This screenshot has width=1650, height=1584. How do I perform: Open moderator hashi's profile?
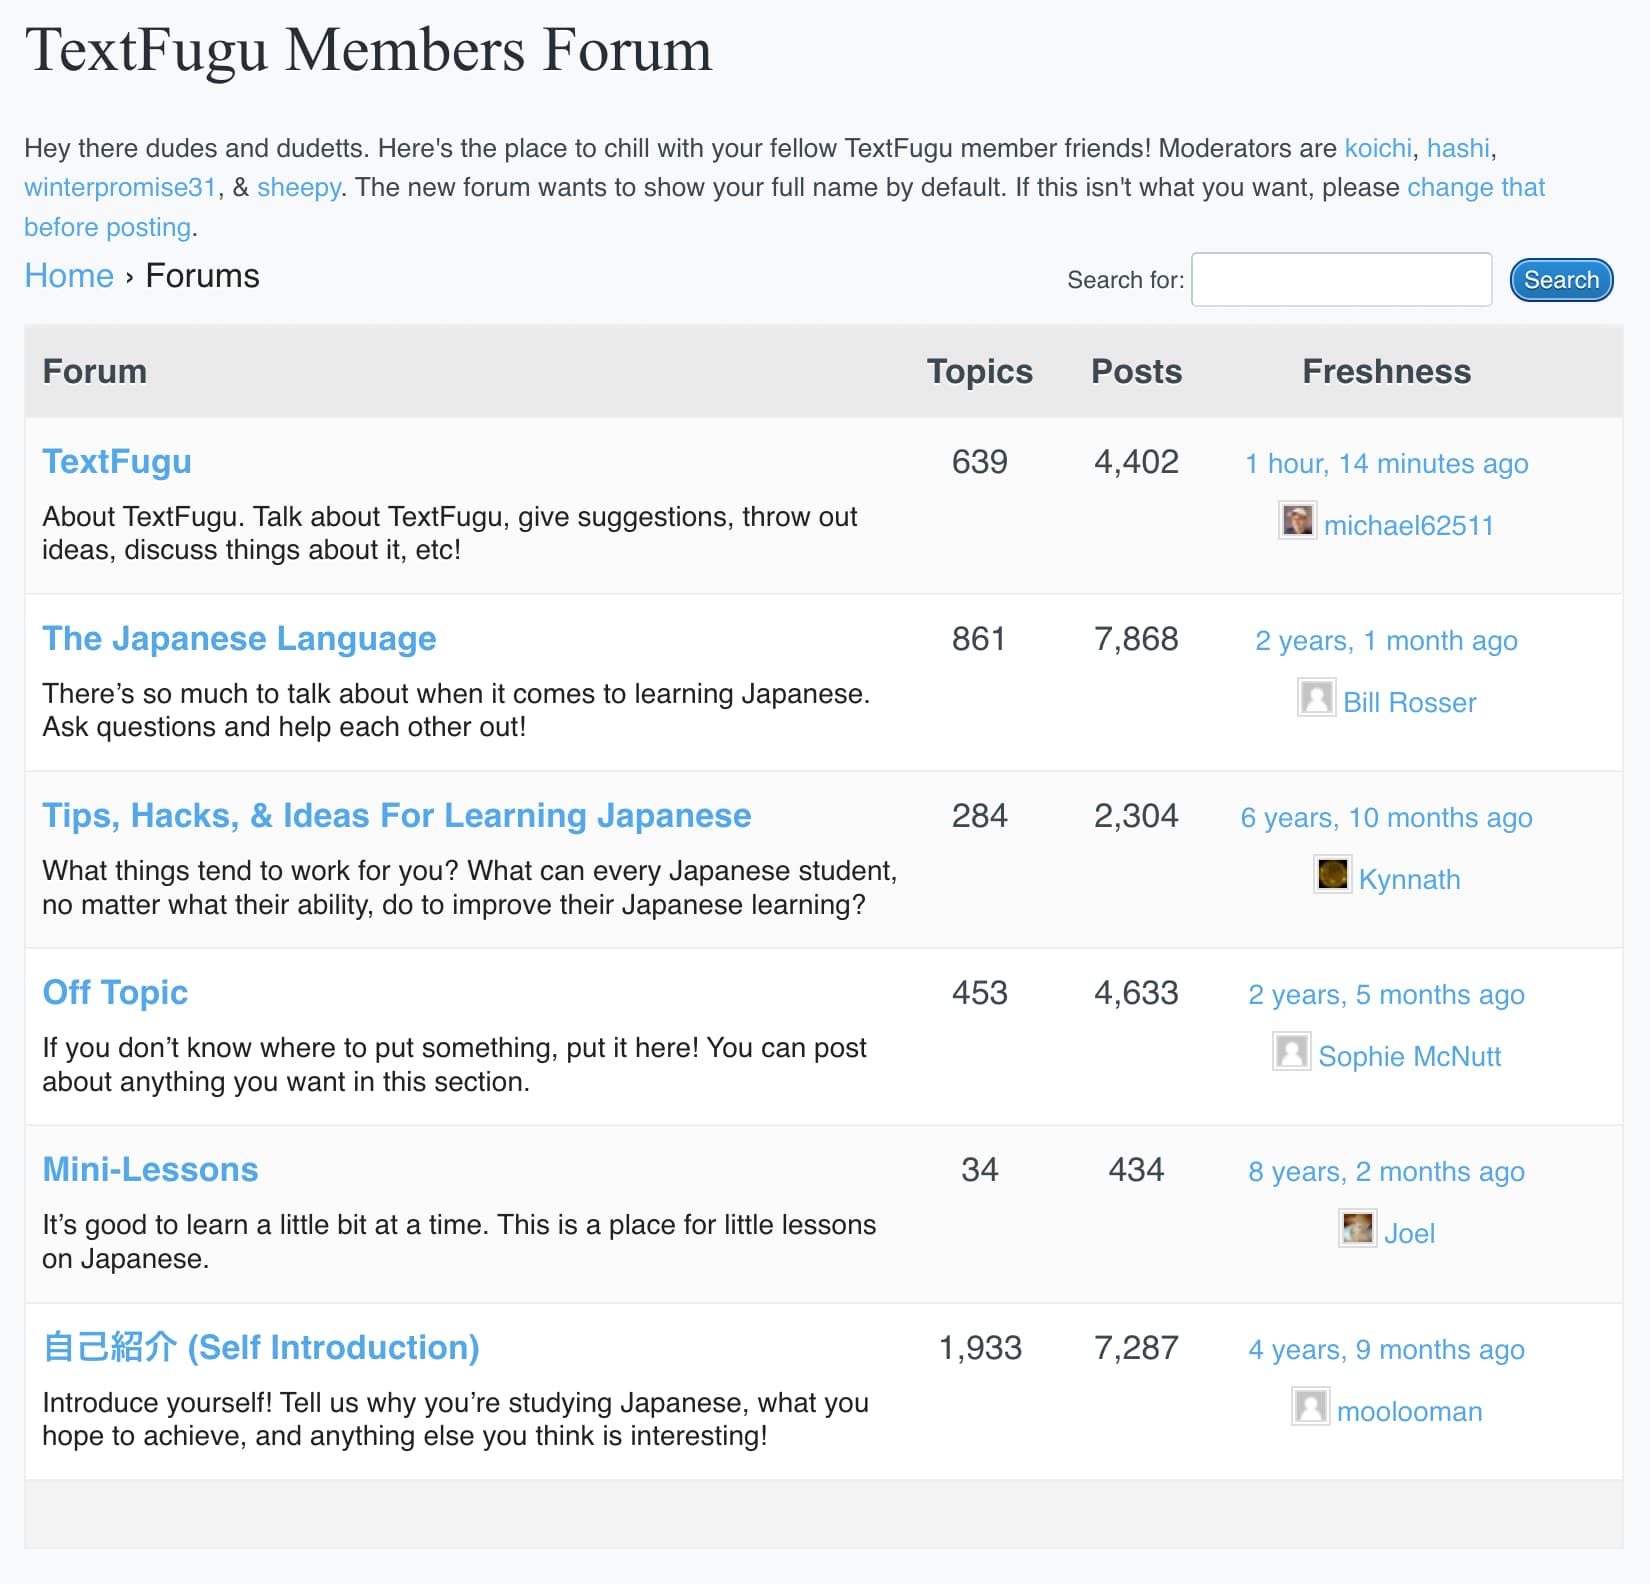tap(1458, 148)
